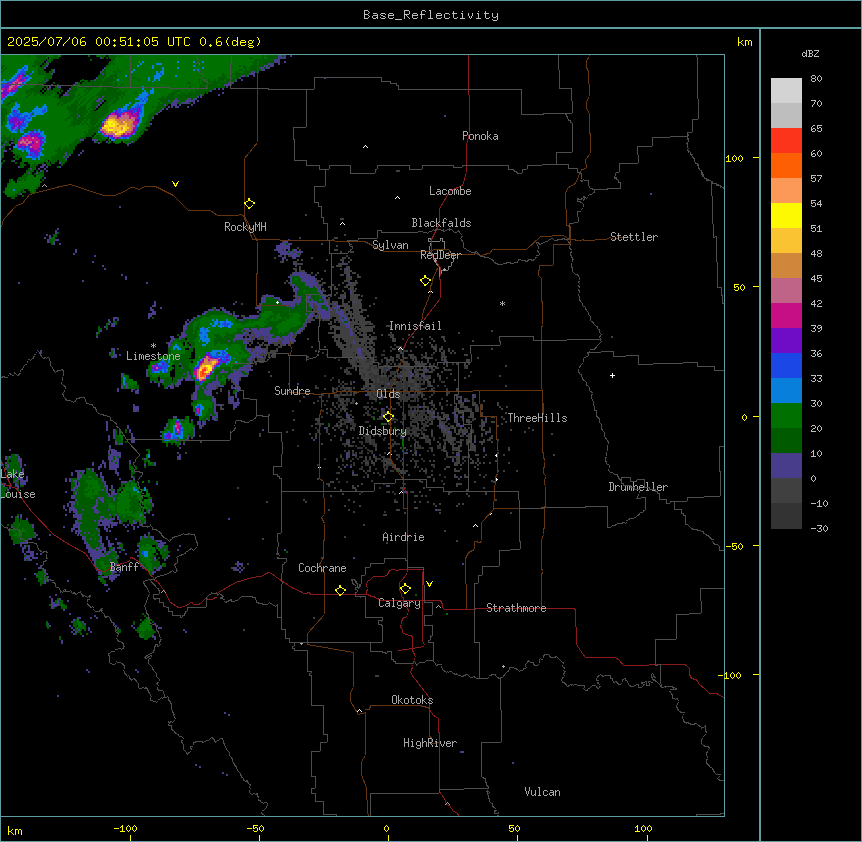Viewport: 862px width, 842px height.
Task: Click the Stettler label
Action: point(634,237)
